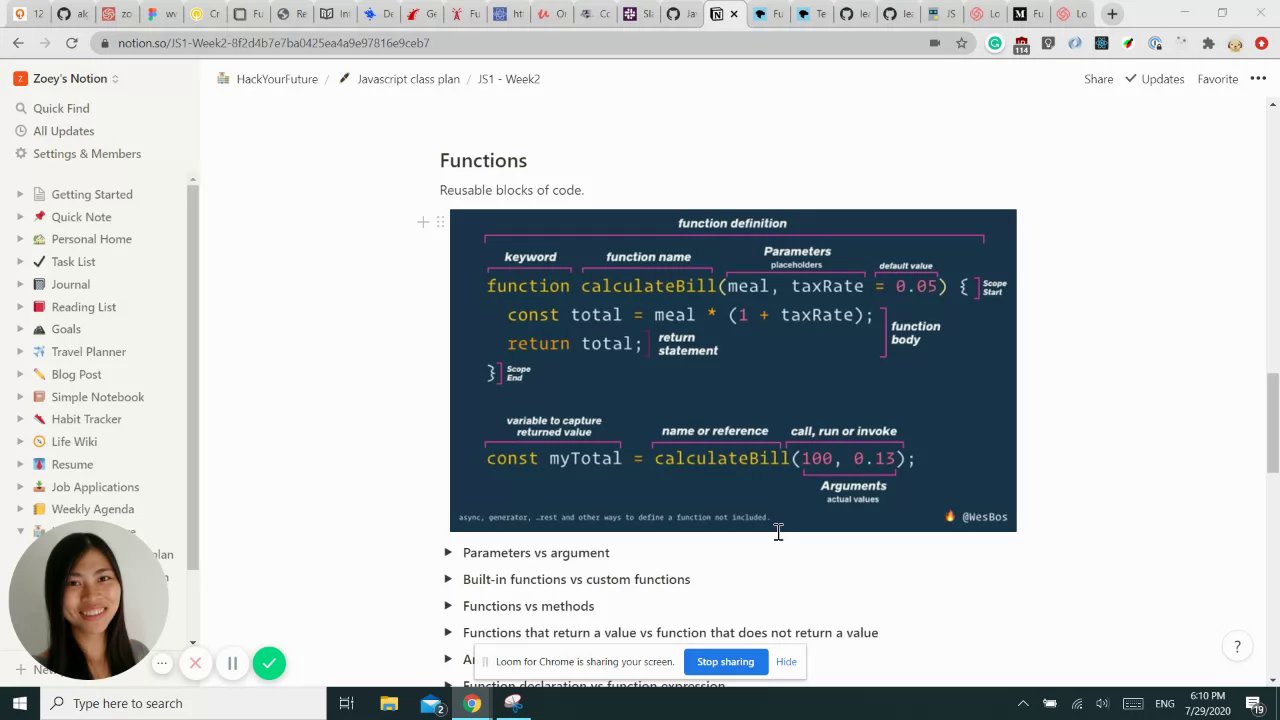
Task: Pause the Loom recording
Action: point(232,663)
